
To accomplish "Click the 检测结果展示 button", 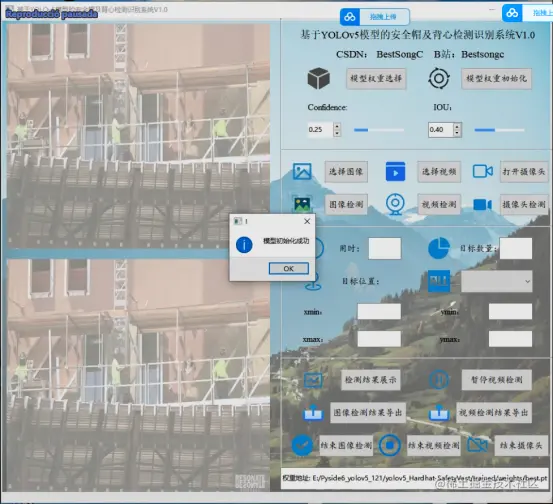I will coord(370,380).
